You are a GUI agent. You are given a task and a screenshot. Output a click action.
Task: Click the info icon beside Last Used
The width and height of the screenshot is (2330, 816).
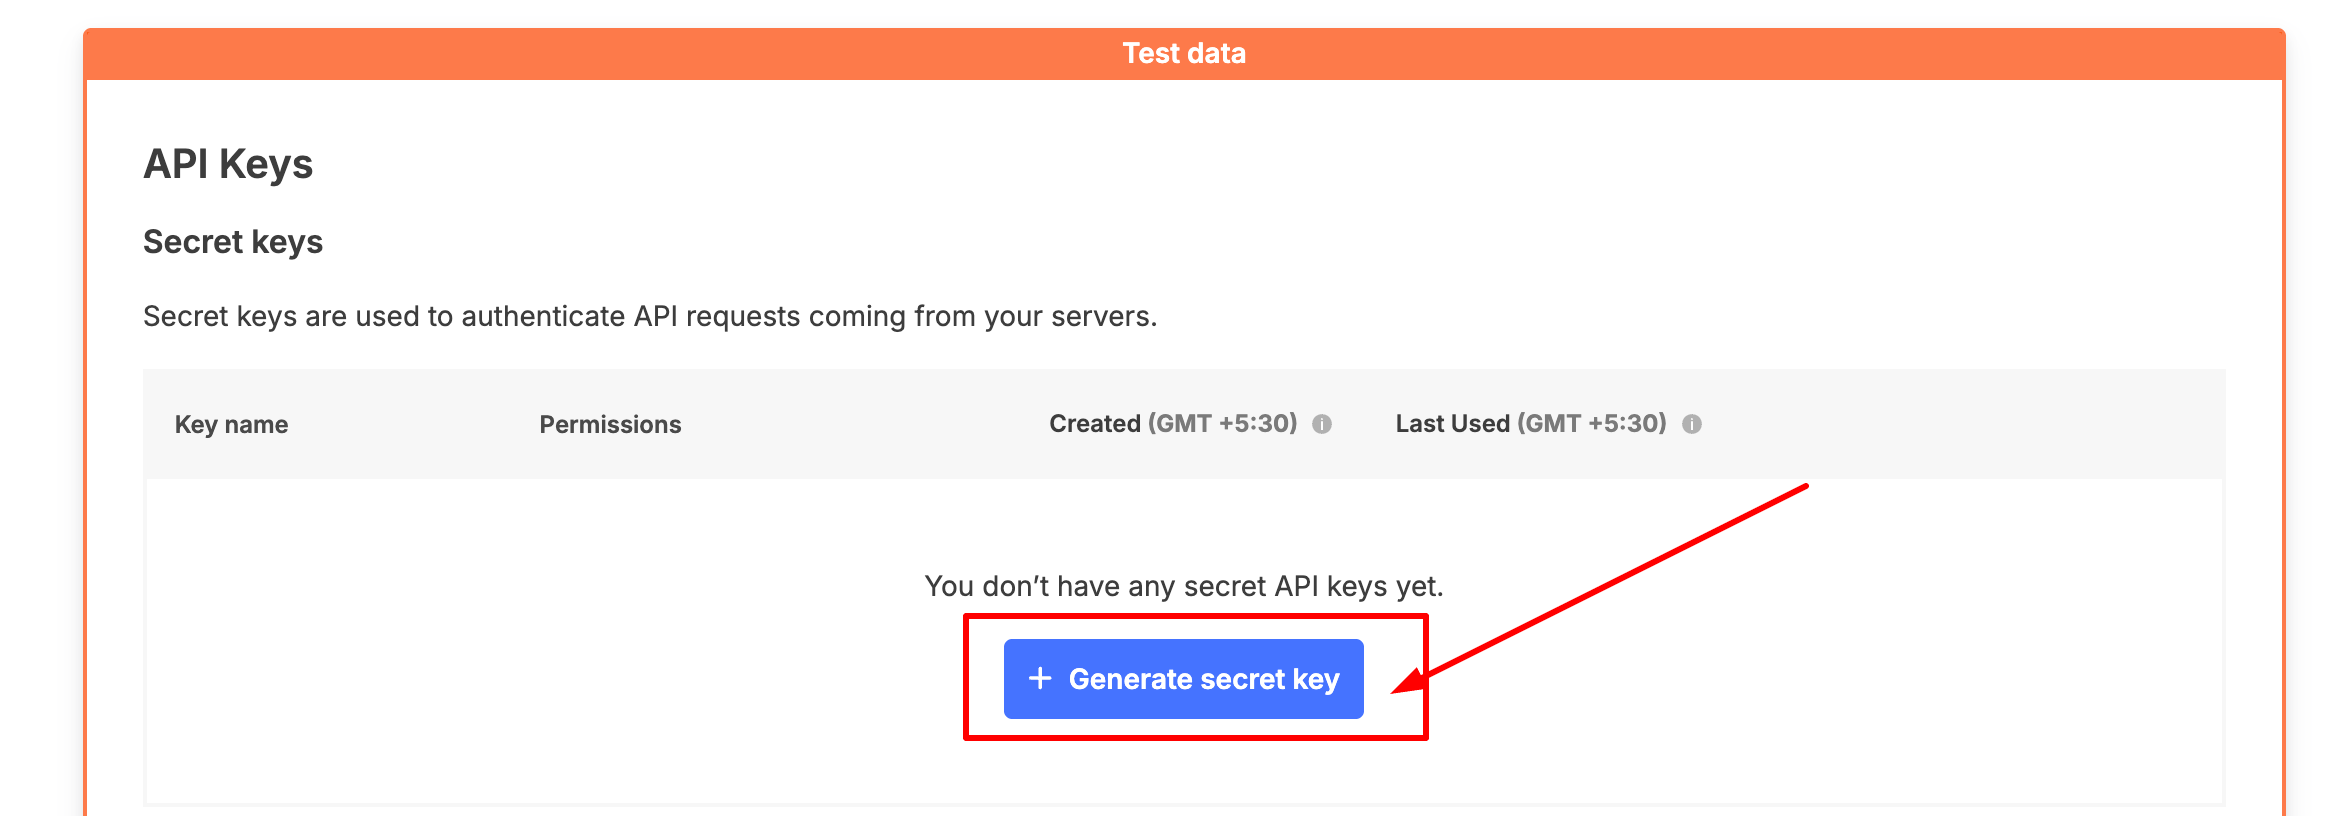1692,424
